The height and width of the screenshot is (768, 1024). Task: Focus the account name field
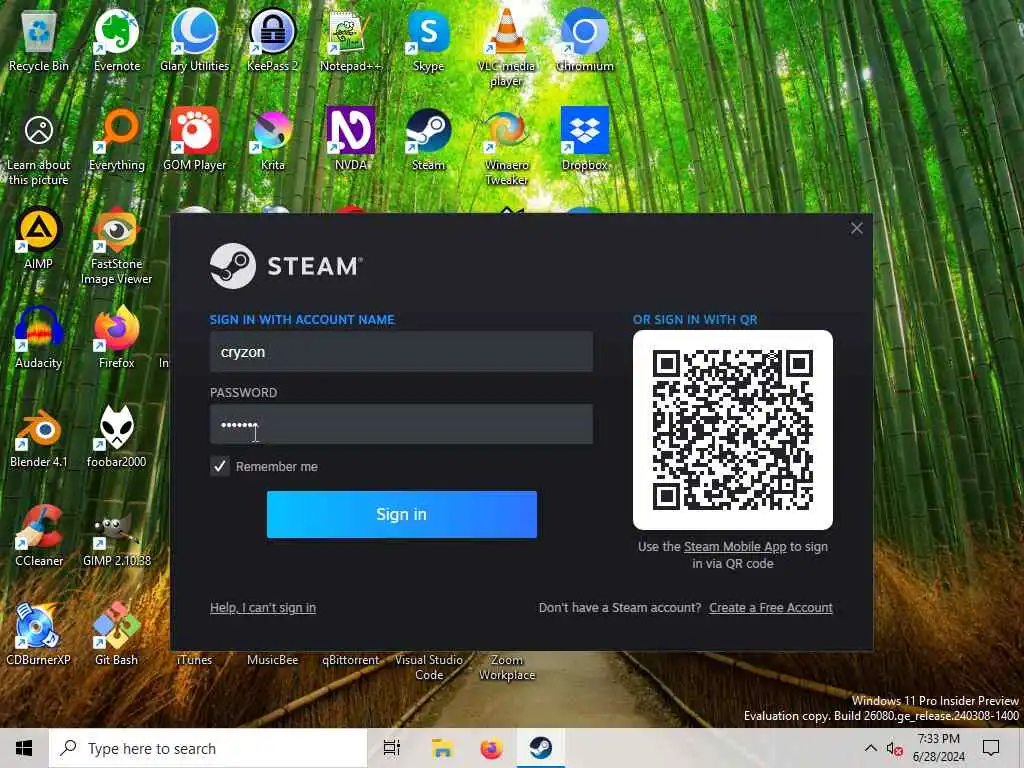click(x=402, y=351)
